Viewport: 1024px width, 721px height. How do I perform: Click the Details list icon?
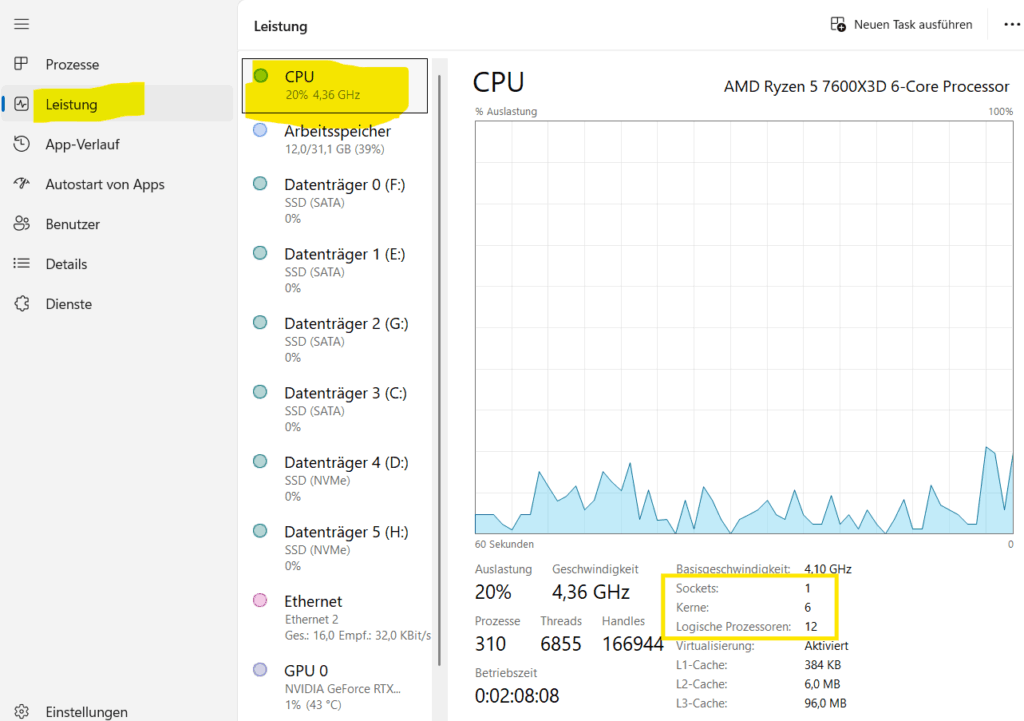(x=21, y=264)
